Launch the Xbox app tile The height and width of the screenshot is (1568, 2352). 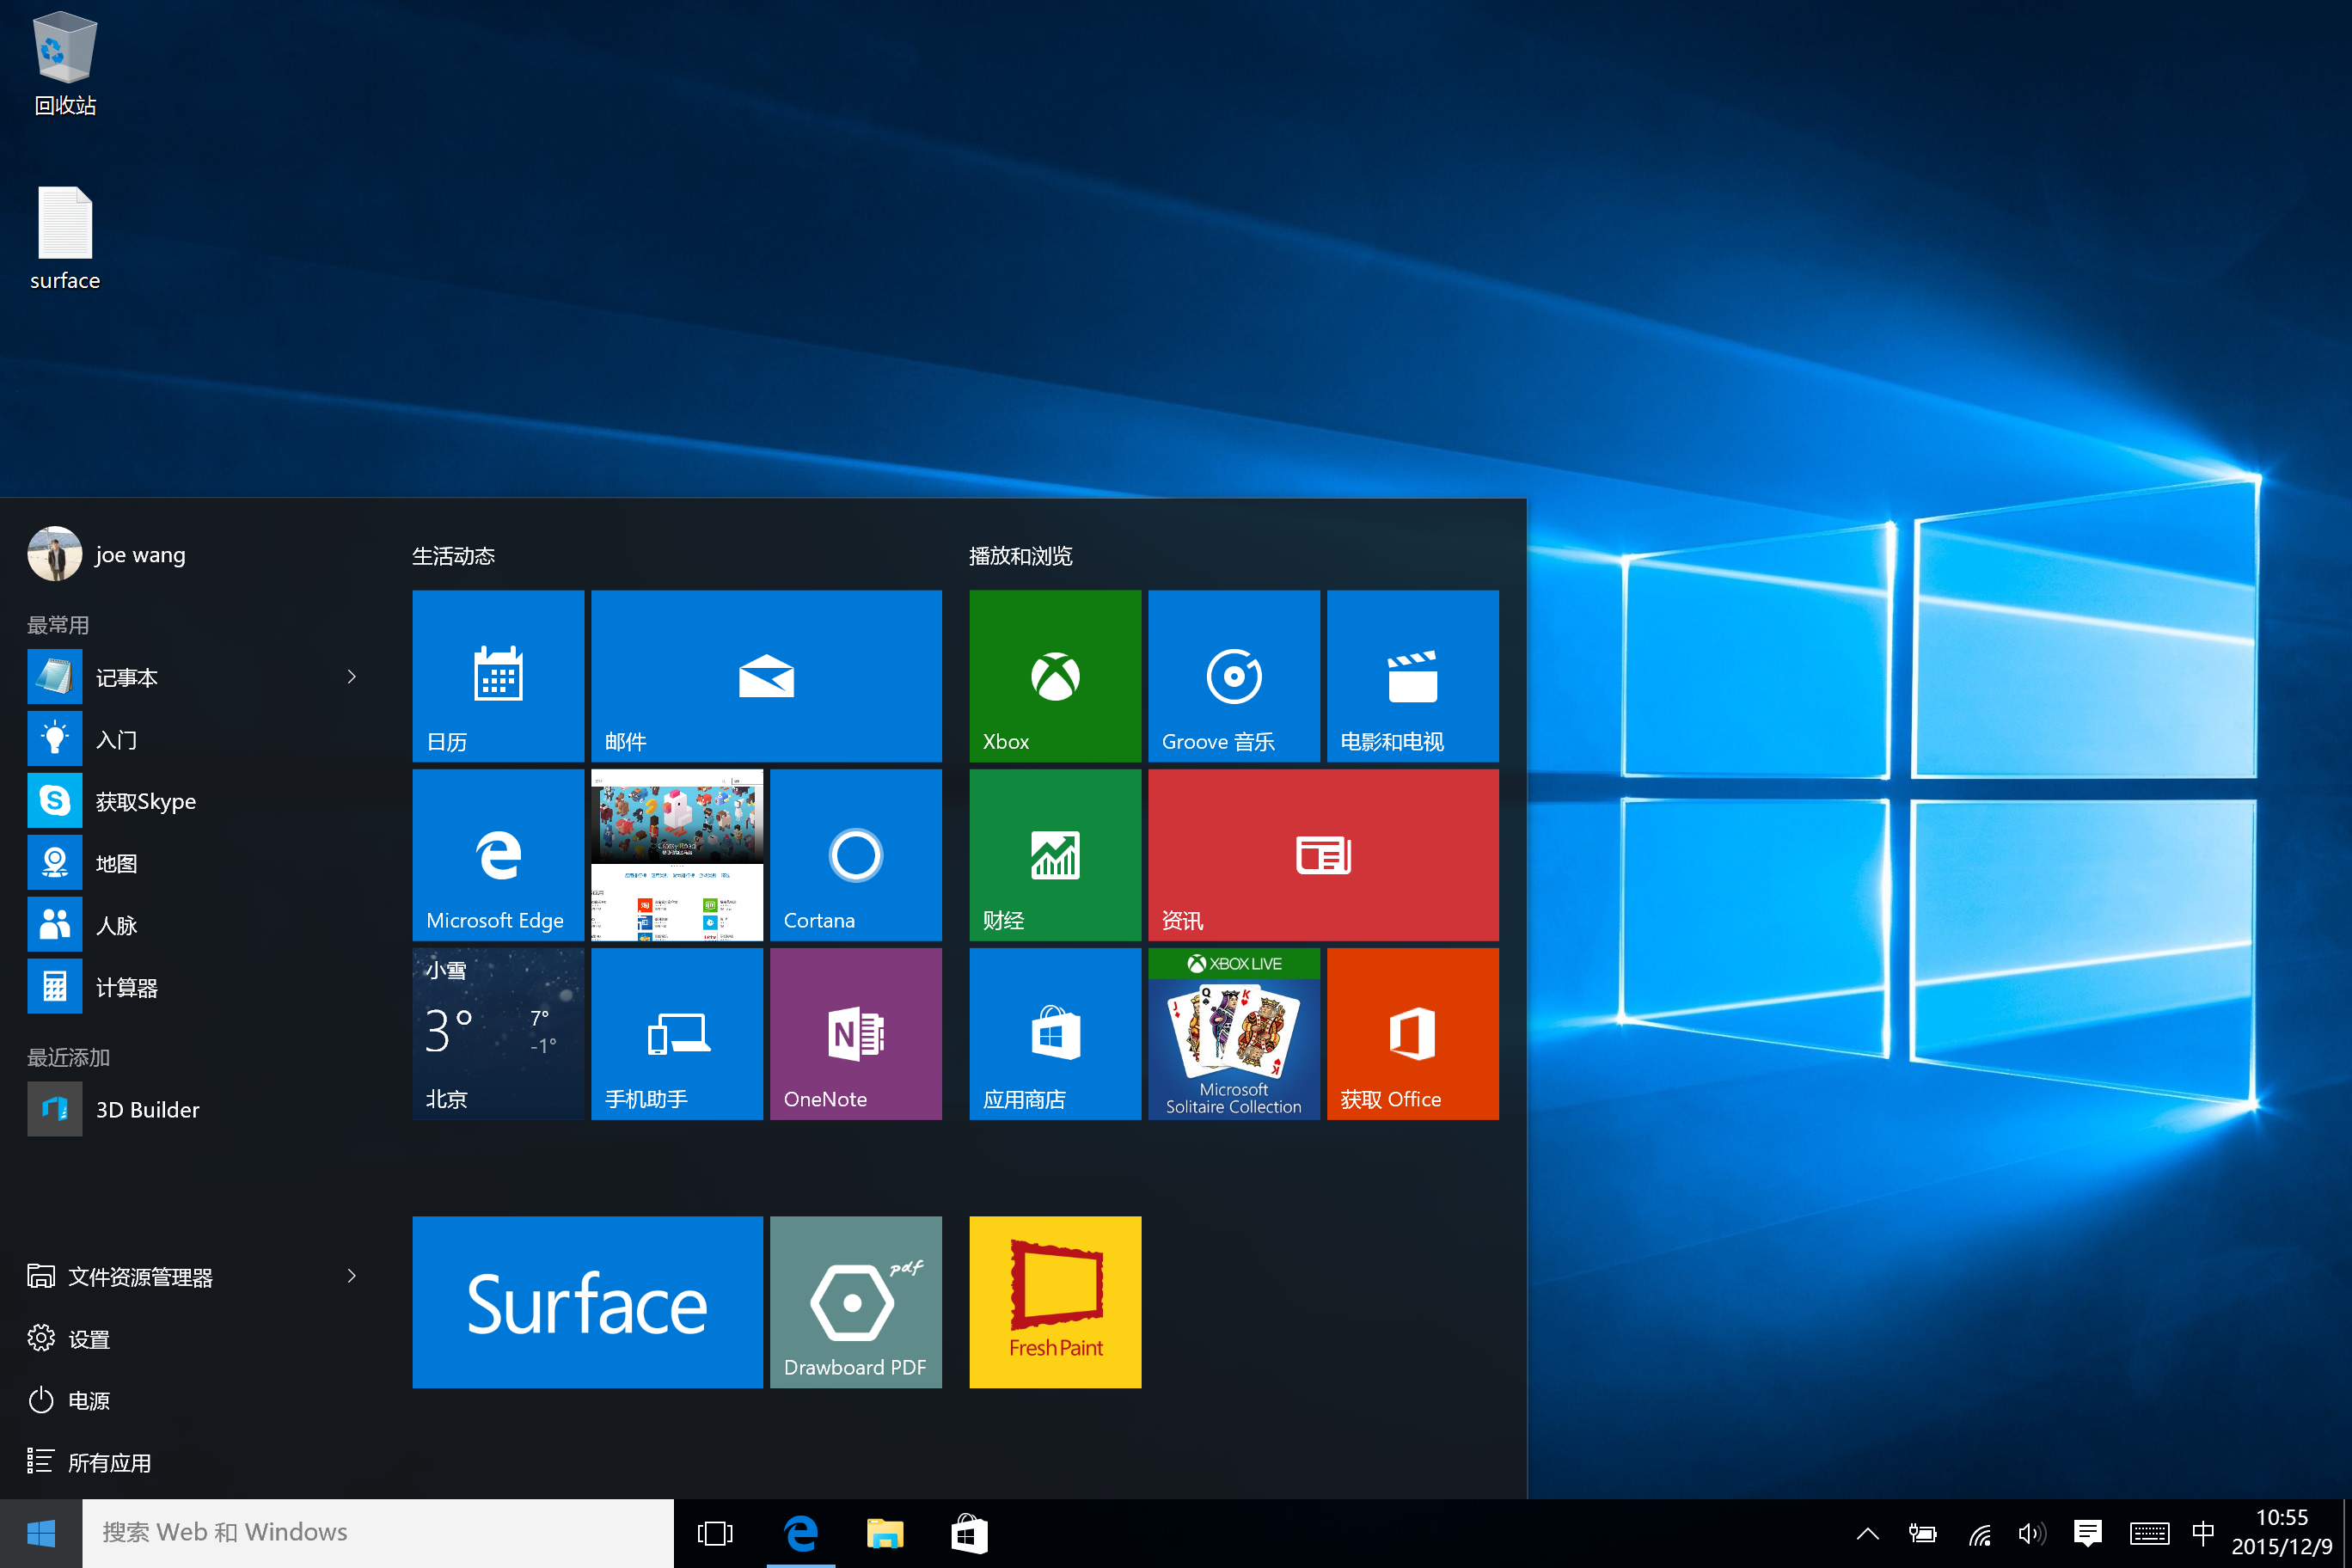click(1054, 676)
